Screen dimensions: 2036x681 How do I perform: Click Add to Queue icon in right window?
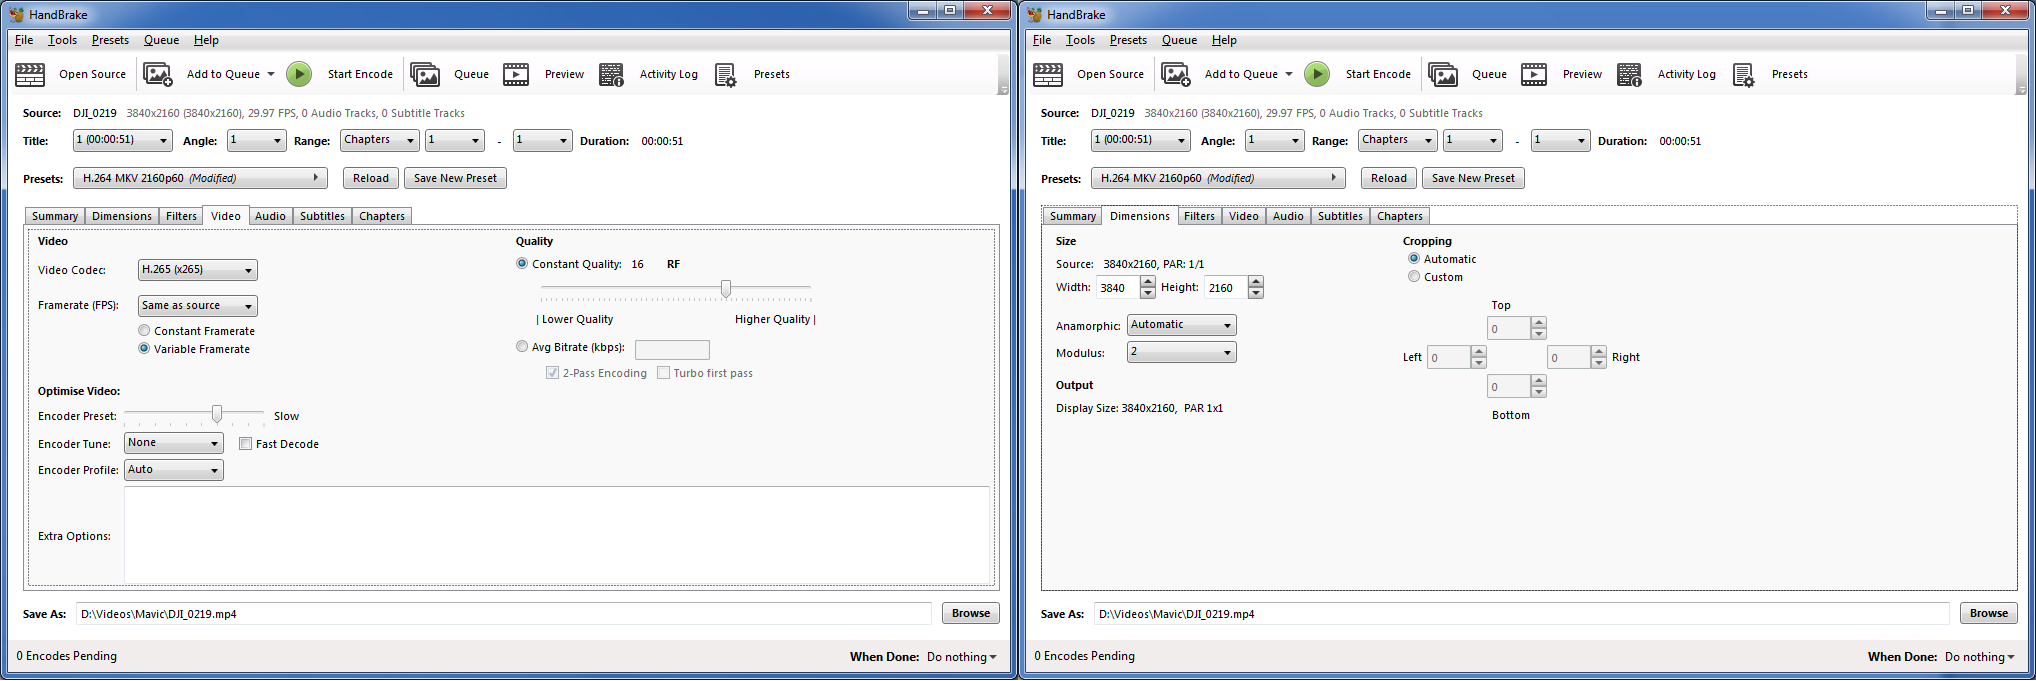pyautogui.click(x=1176, y=74)
